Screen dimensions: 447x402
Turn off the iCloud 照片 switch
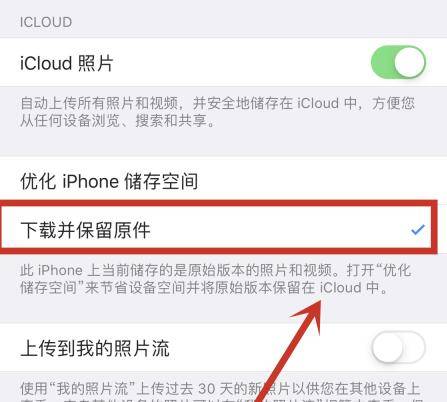pyautogui.click(x=398, y=62)
